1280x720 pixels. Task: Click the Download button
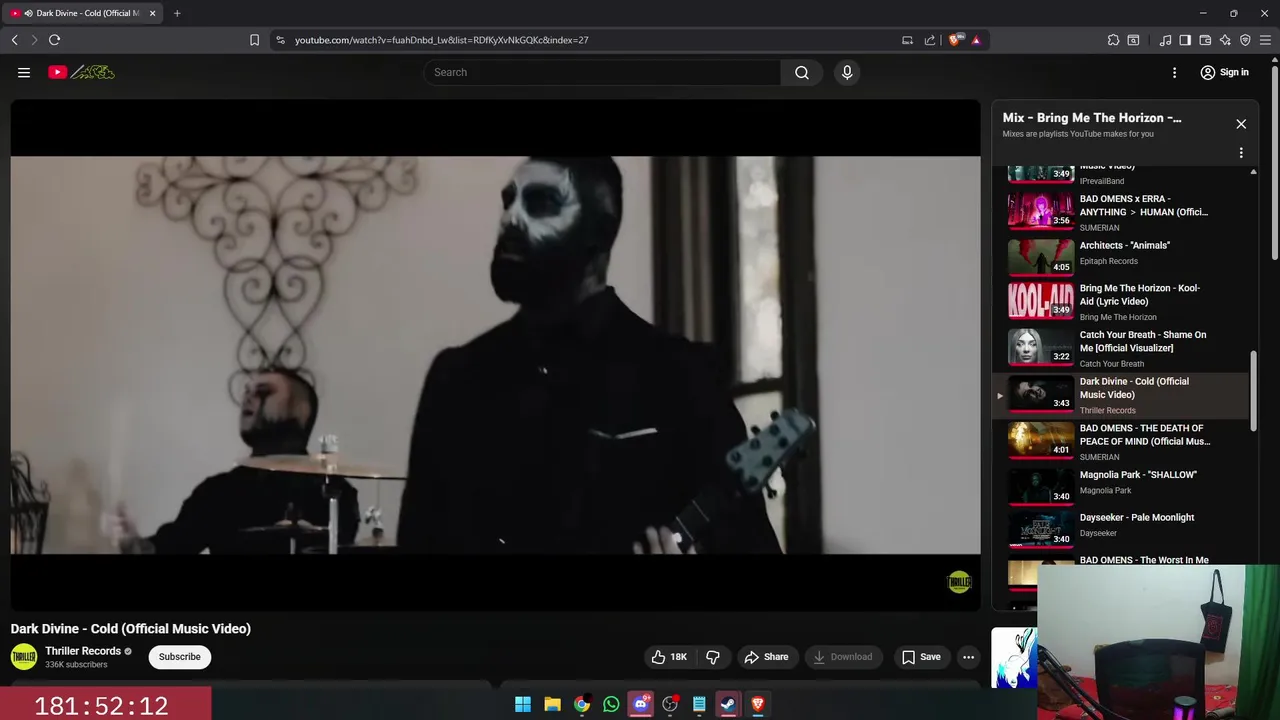click(843, 657)
